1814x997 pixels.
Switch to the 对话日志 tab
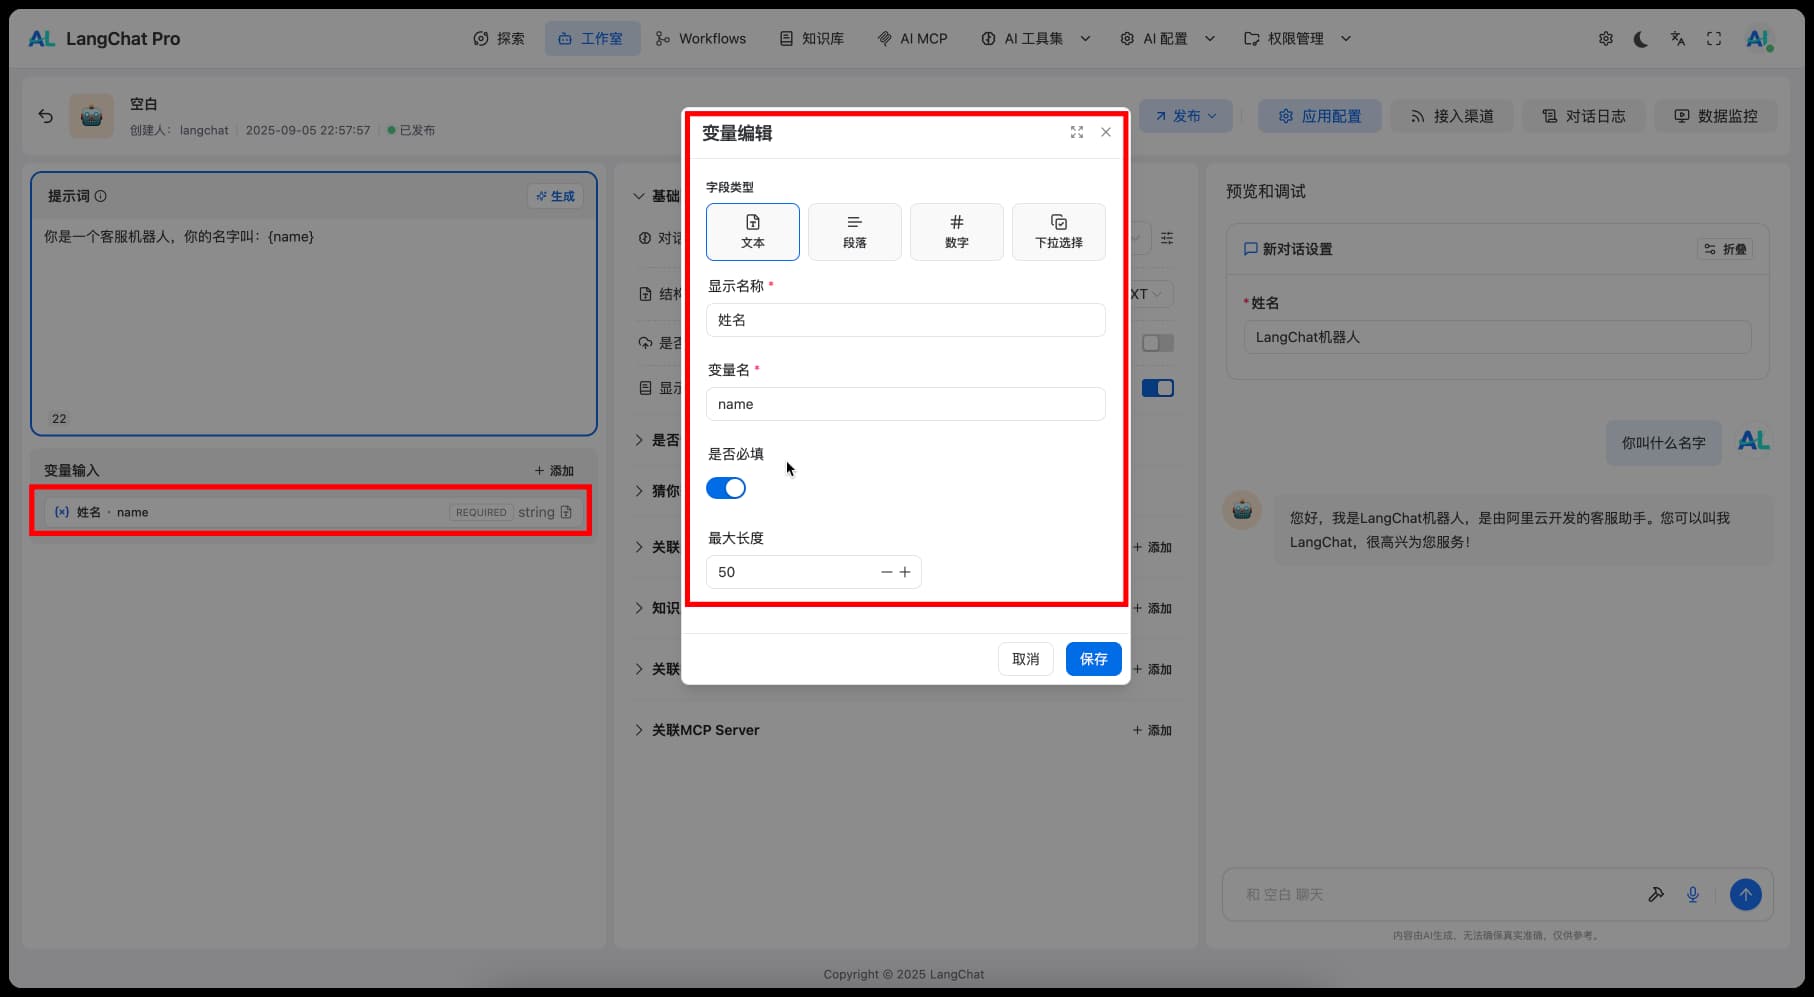pyautogui.click(x=1583, y=116)
